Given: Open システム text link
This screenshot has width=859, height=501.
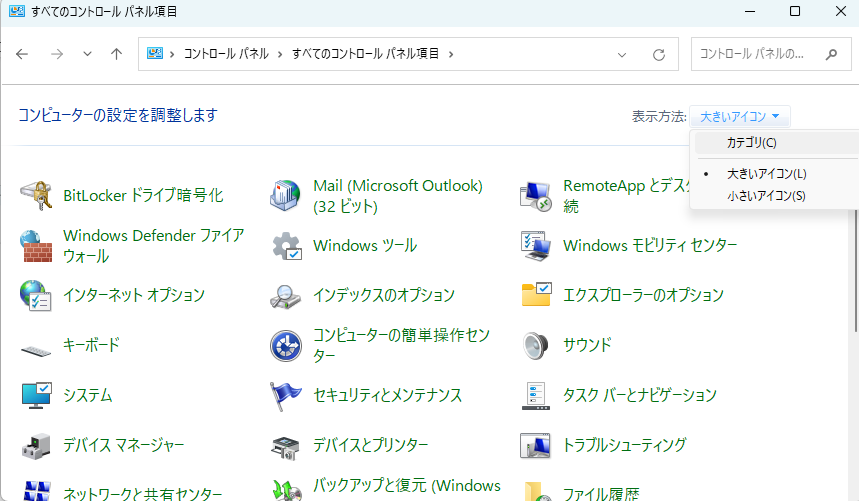Looking at the screenshot, I should point(88,395).
